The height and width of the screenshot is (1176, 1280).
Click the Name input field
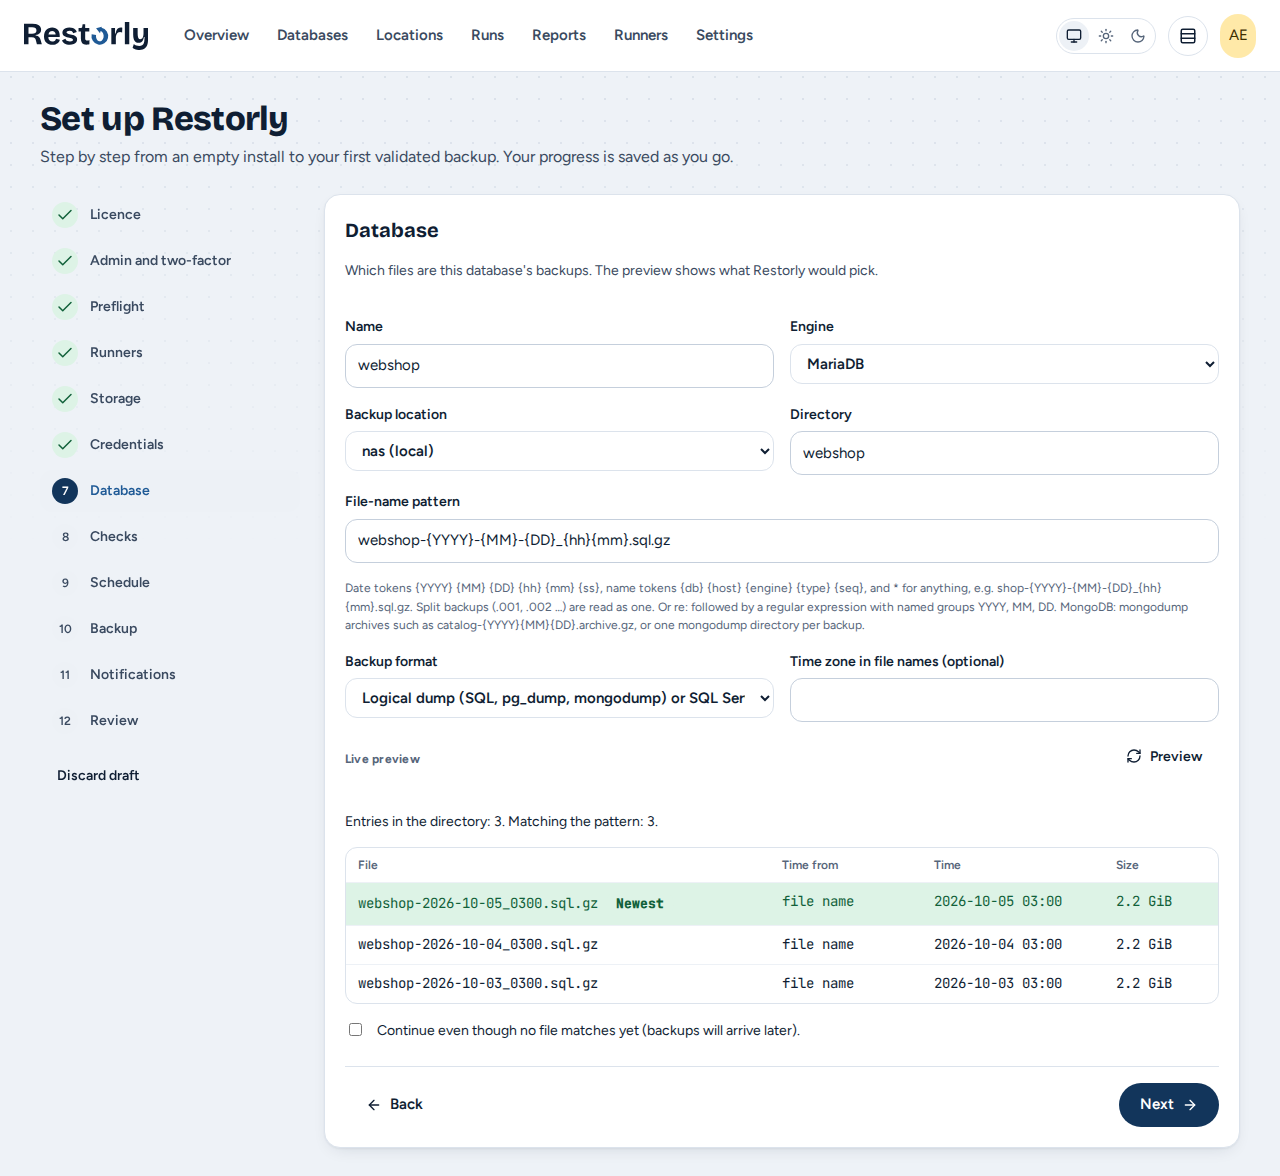559,366
